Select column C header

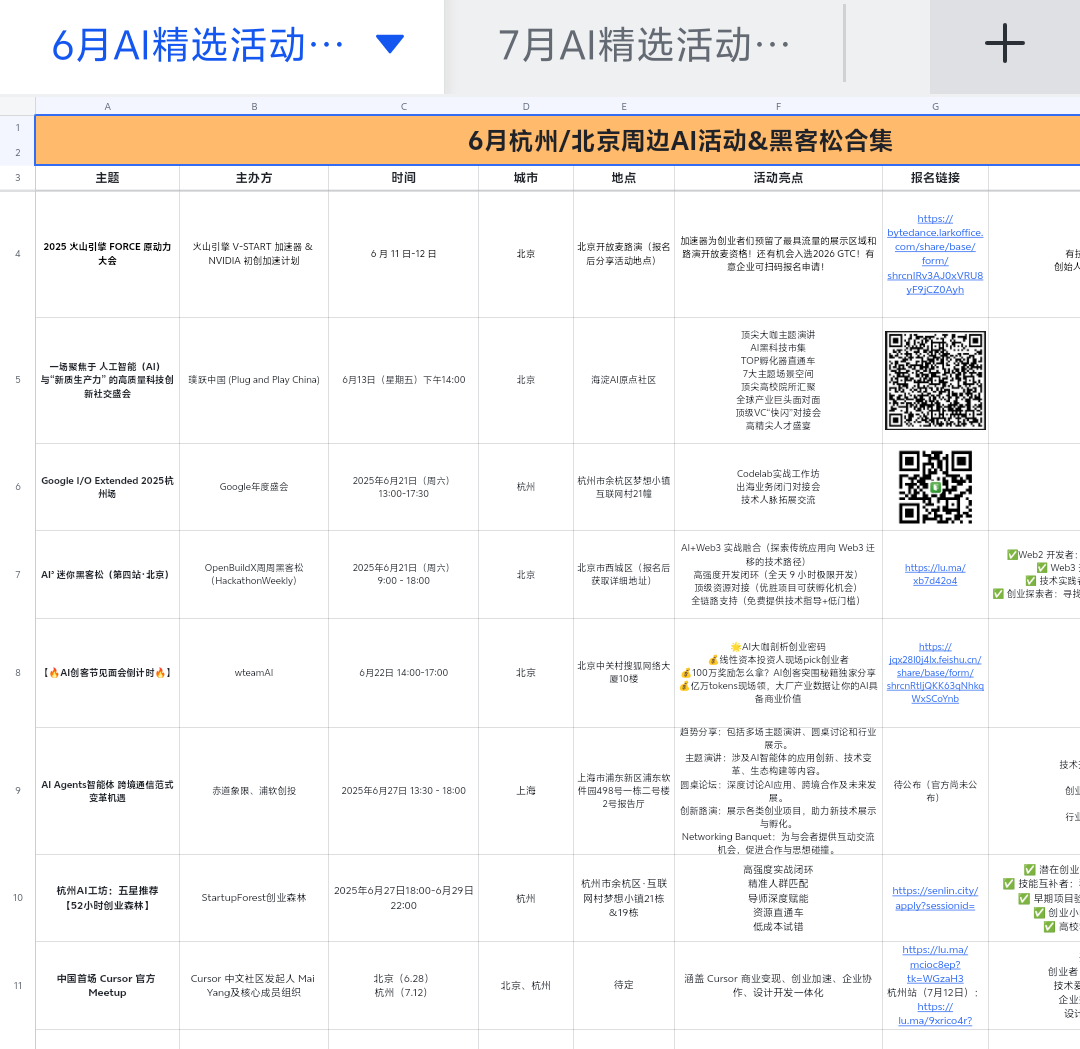[x=404, y=106]
